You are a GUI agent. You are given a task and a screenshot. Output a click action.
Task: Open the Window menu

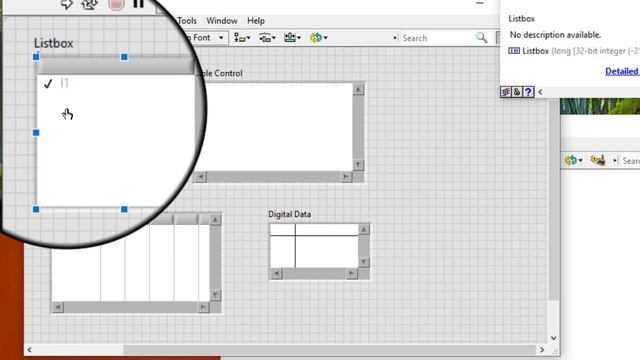coord(222,20)
